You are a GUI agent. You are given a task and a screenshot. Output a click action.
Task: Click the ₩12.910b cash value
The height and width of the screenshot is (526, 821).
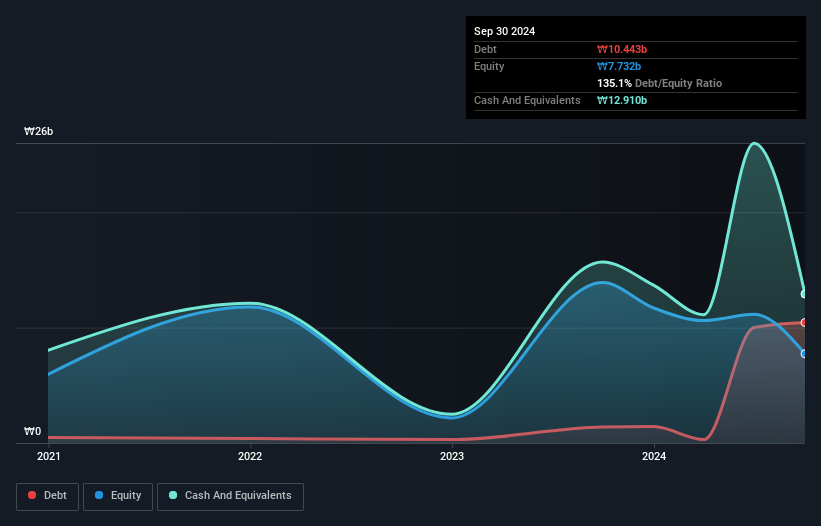click(x=622, y=100)
